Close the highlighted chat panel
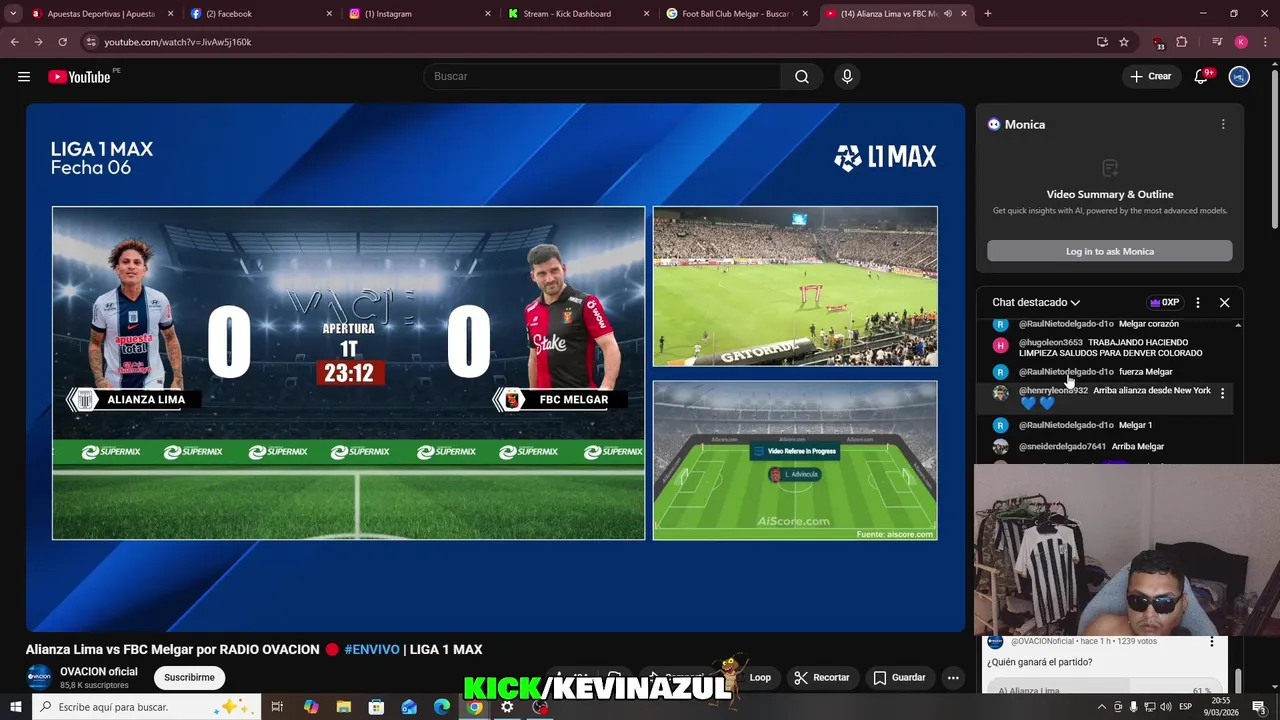The width and height of the screenshot is (1280, 720). [1224, 302]
